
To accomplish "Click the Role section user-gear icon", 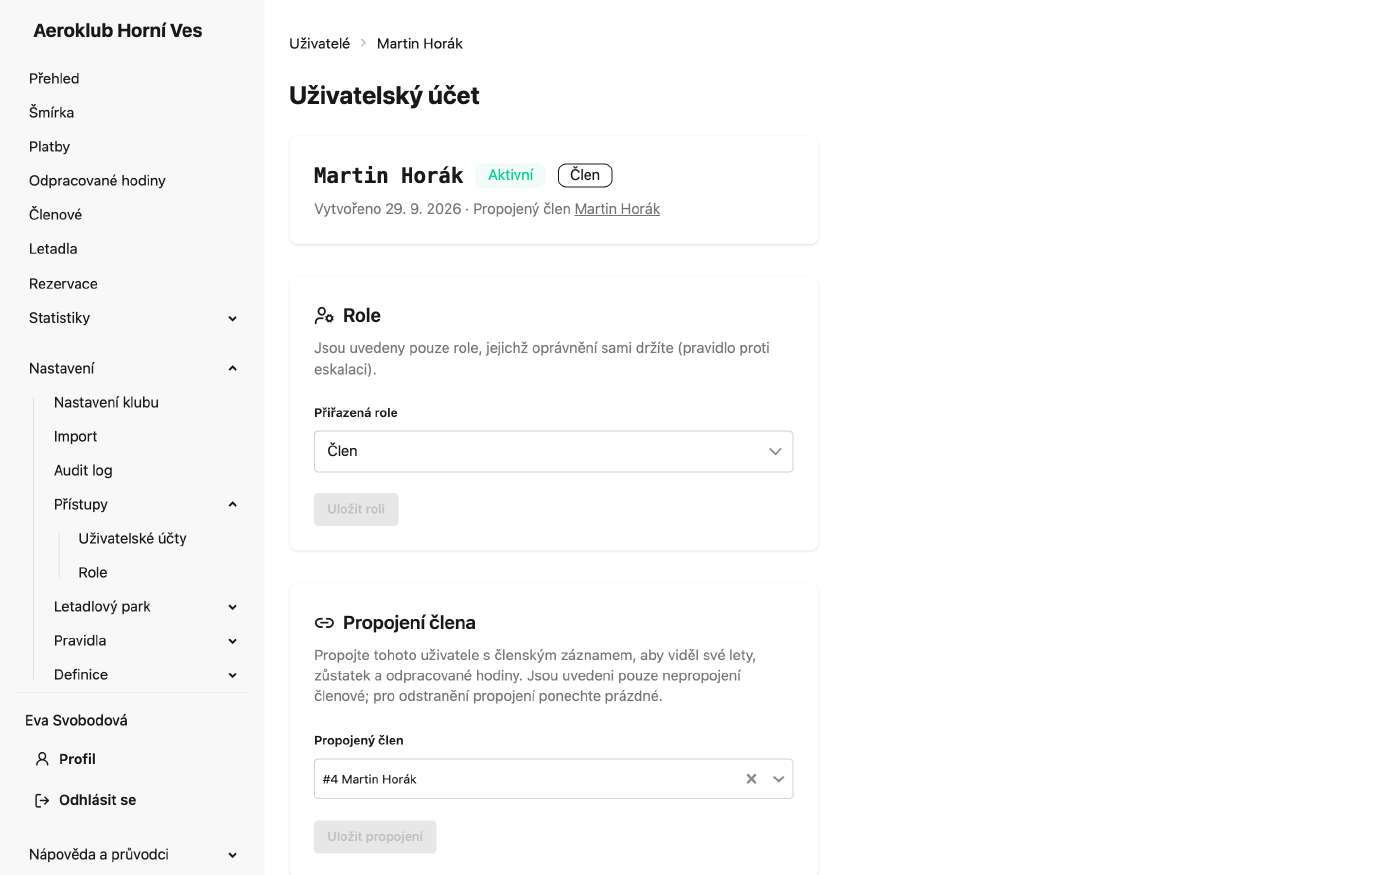I will [x=324, y=315].
